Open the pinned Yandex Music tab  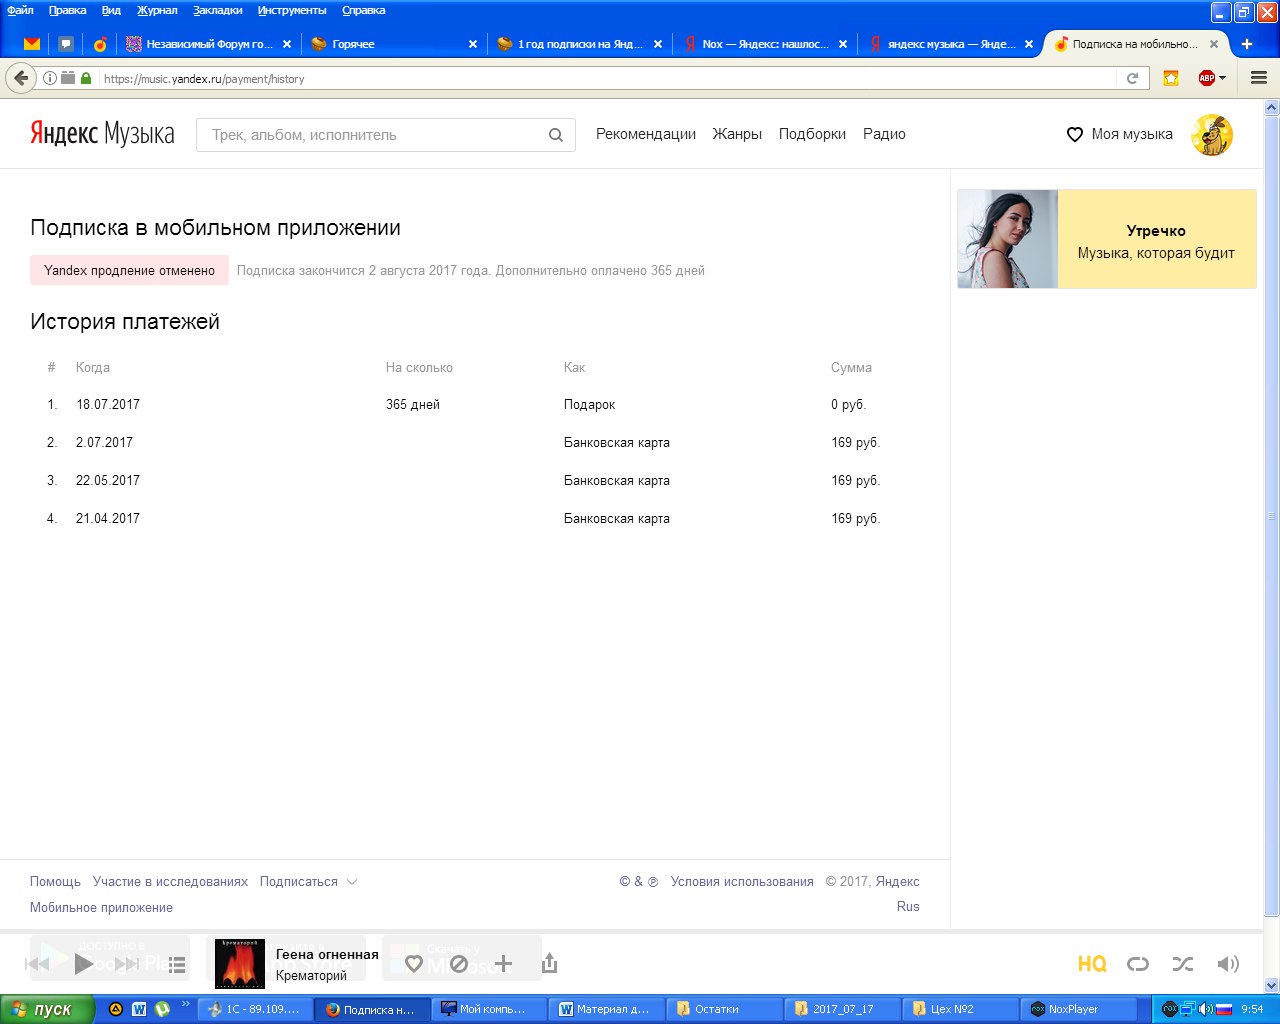point(99,44)
